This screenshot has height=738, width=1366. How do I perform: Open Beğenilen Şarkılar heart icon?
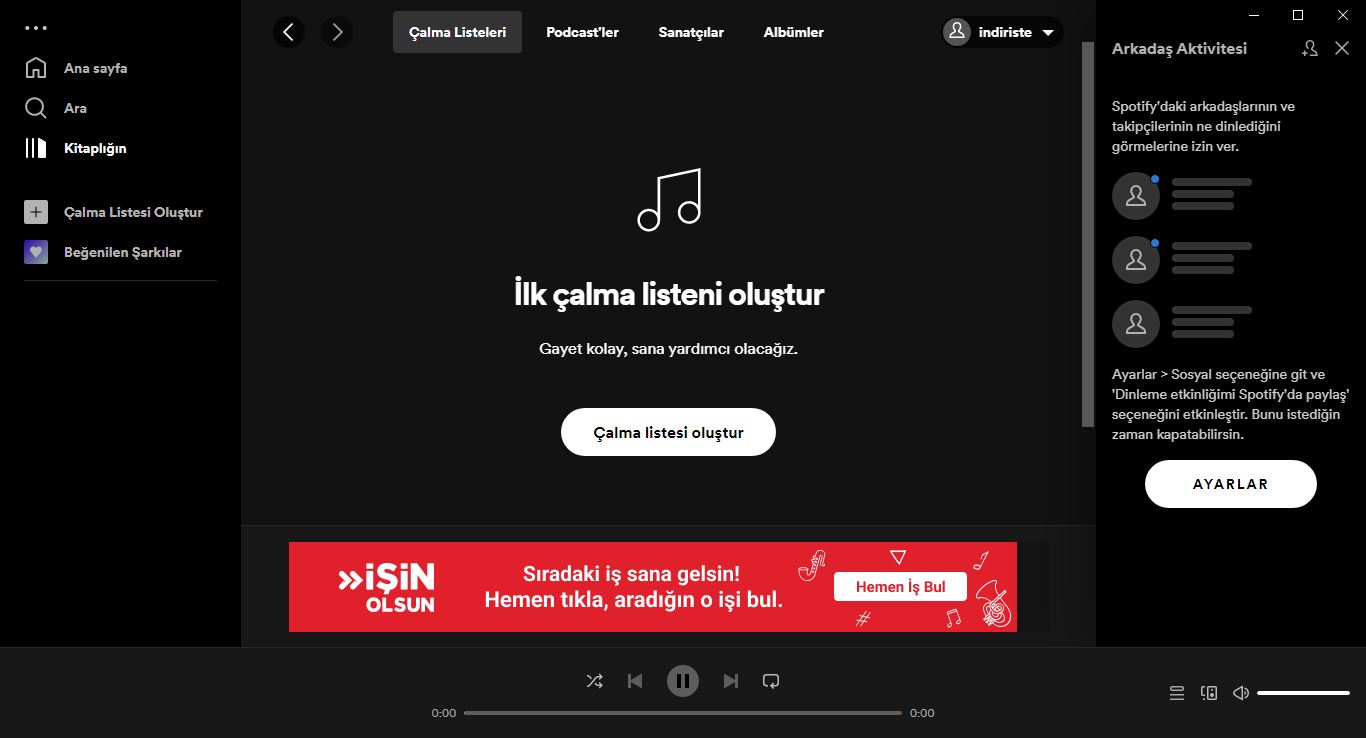(36, 252)
